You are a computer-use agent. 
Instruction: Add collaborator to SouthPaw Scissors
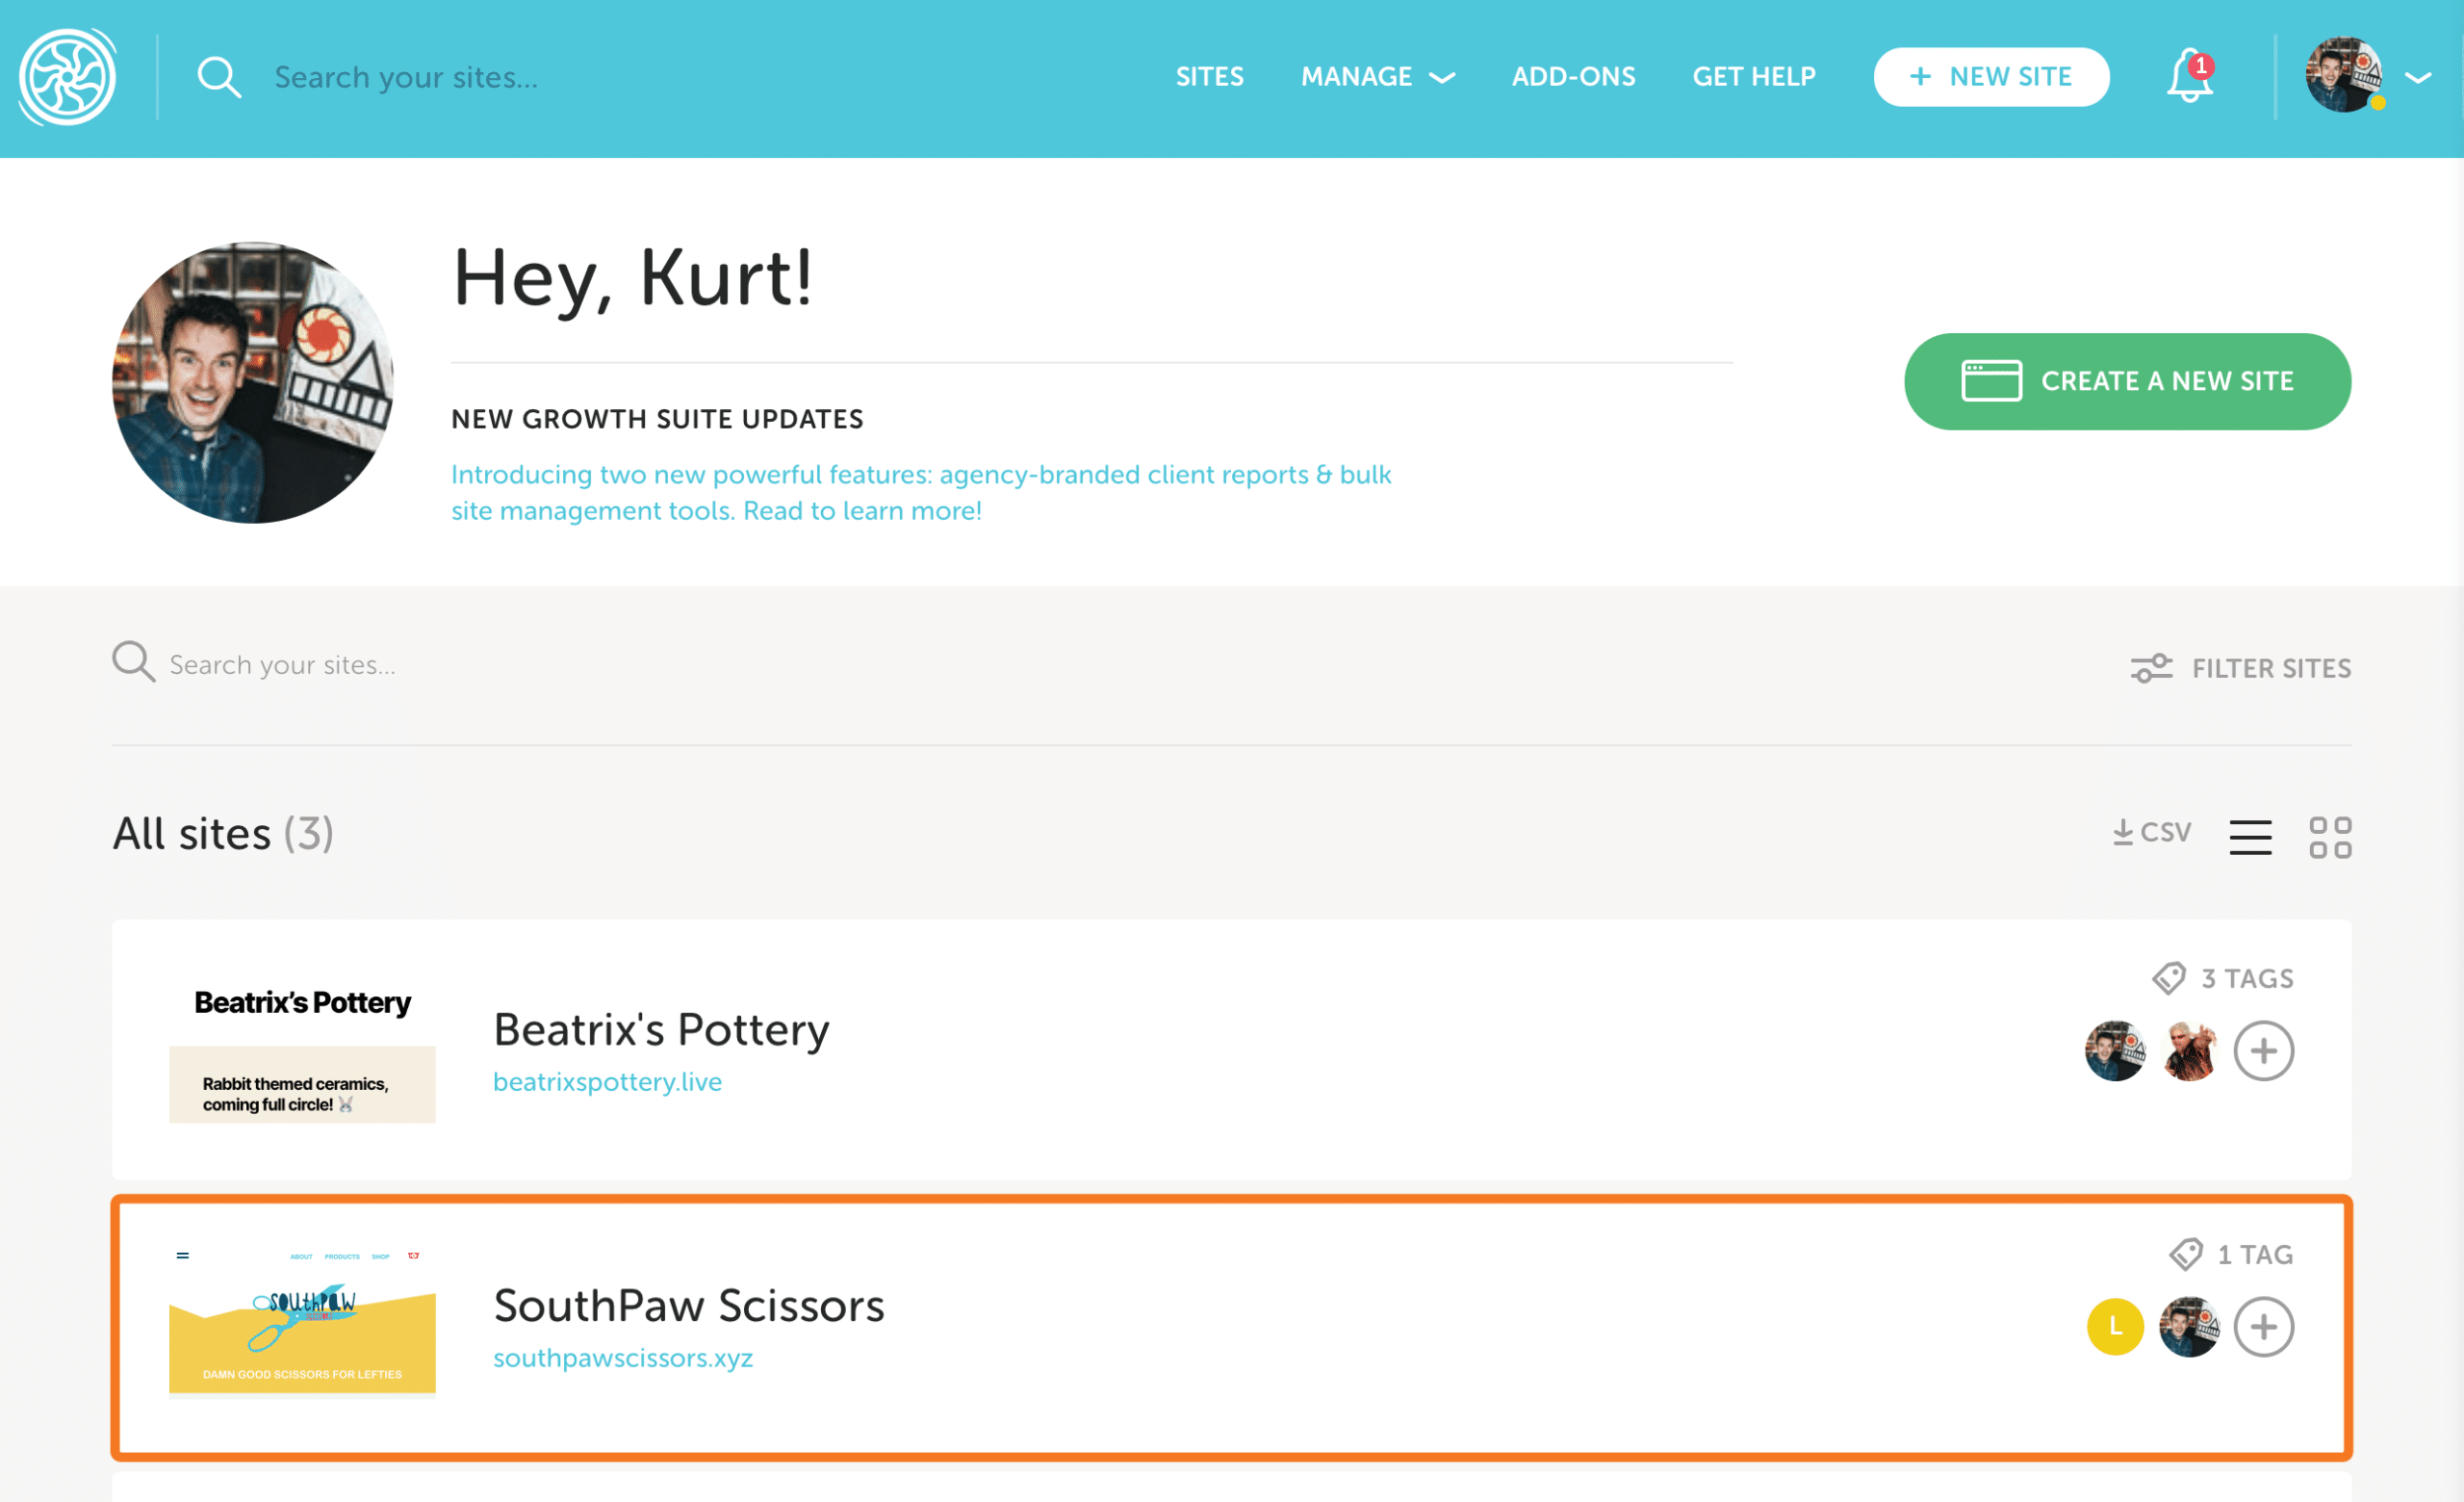[x=2263, y=1327]
